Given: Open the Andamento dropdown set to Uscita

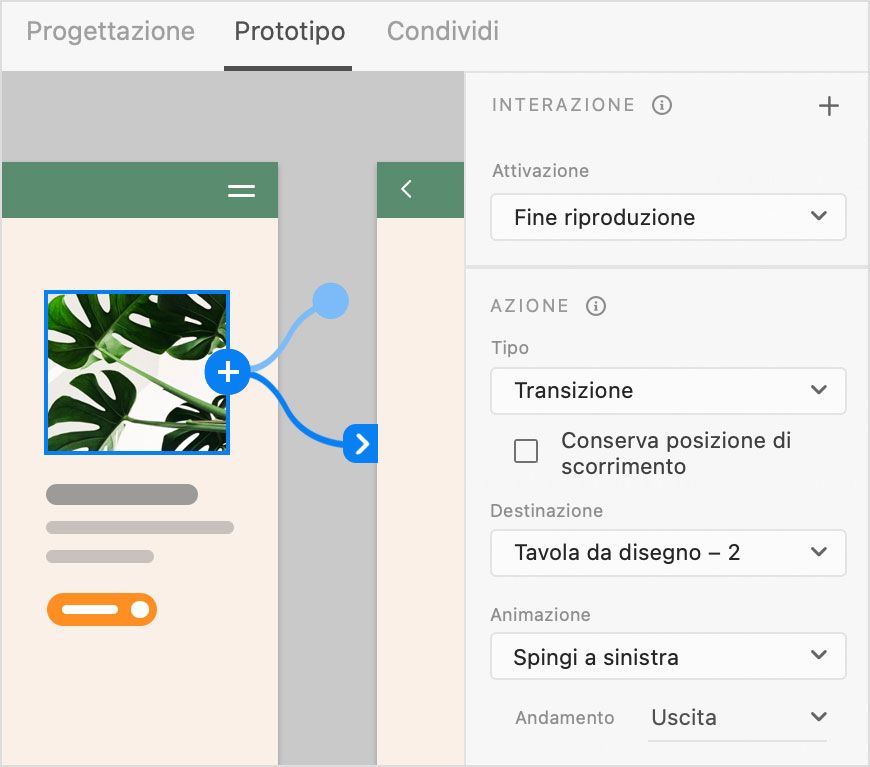Looking at the screenshot, I should coord(737,717).
